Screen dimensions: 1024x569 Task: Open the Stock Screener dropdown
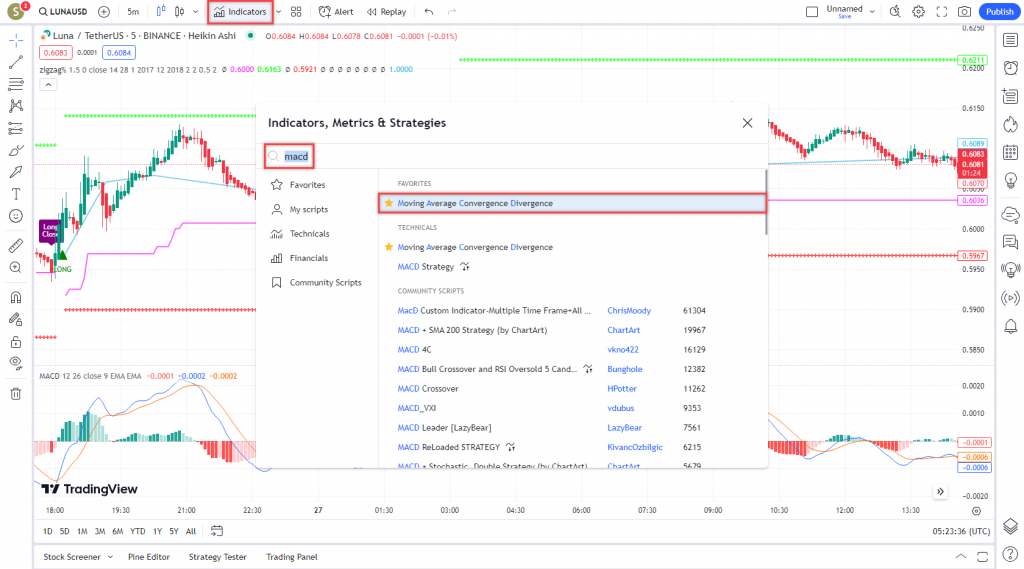(x=78, y=557)
